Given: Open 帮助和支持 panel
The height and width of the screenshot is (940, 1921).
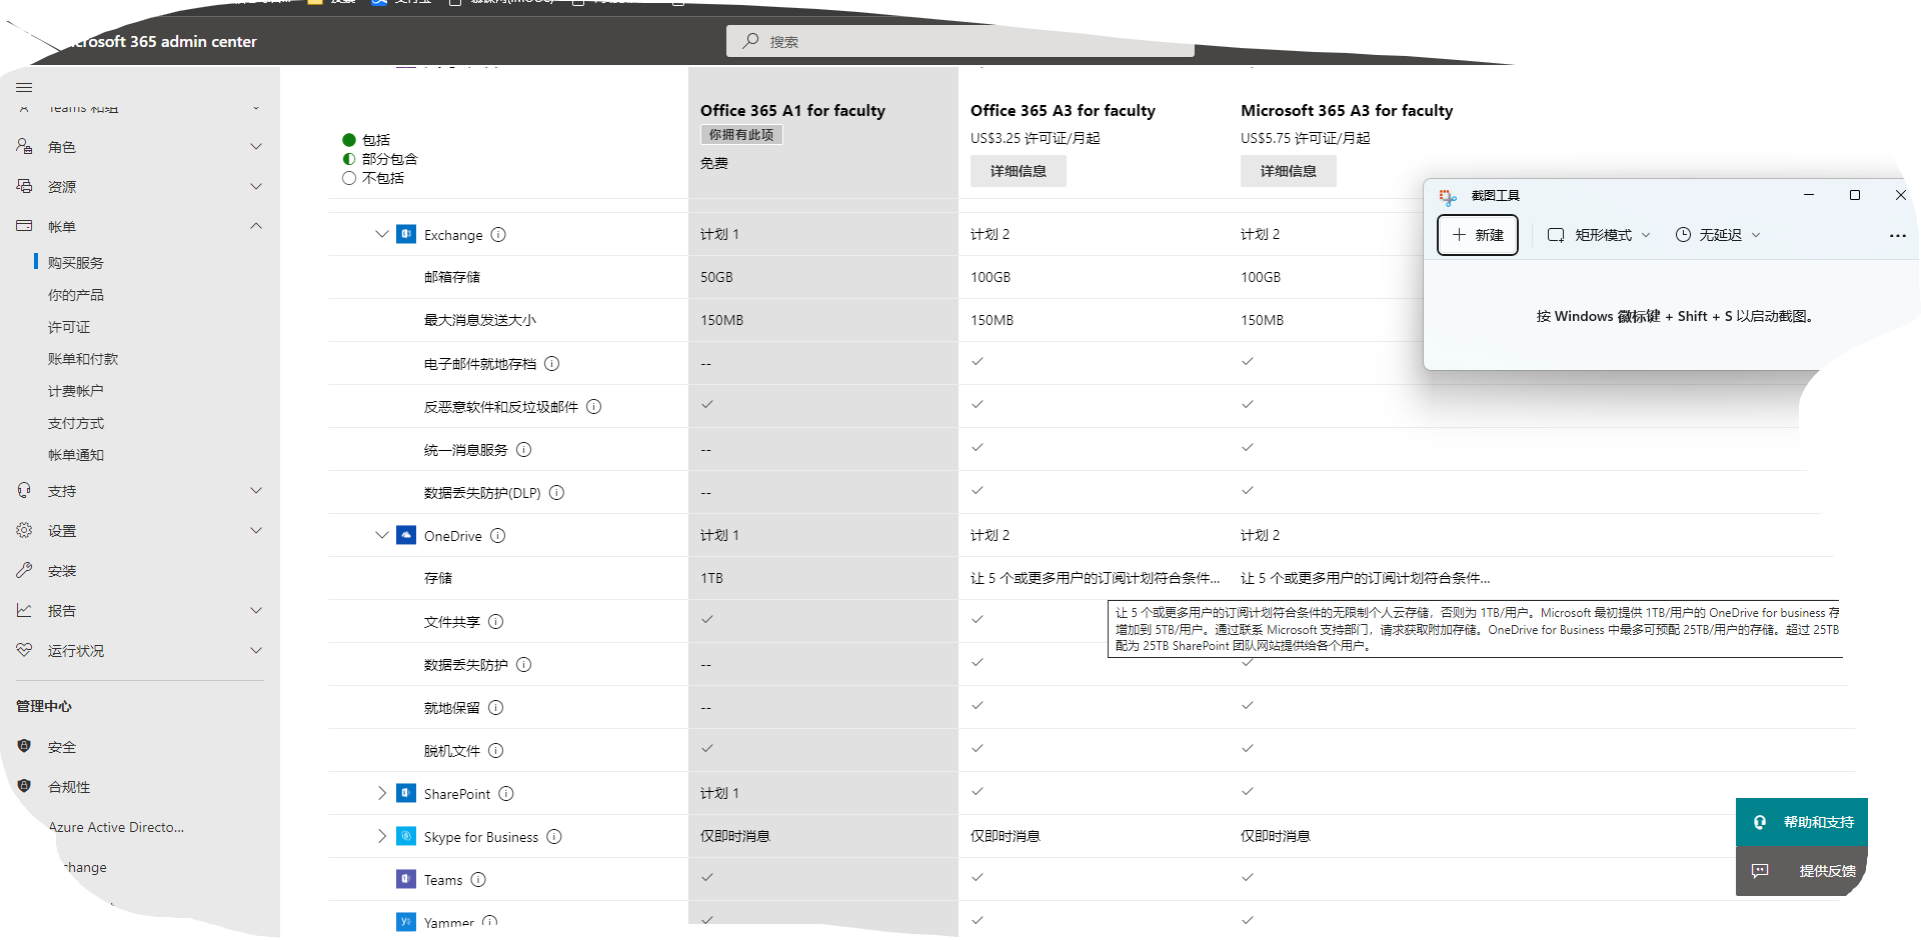Looking at the screenshot, I should point(1801,822).
